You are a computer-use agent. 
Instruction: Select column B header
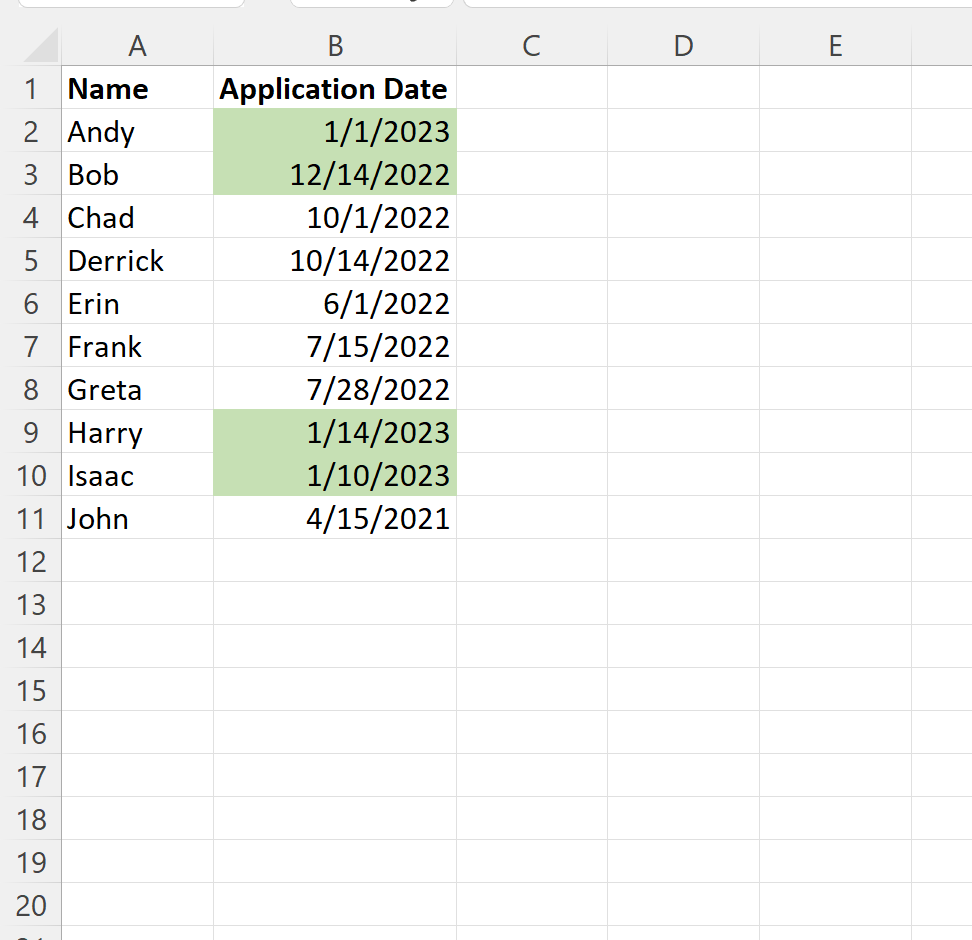point(335,46)
